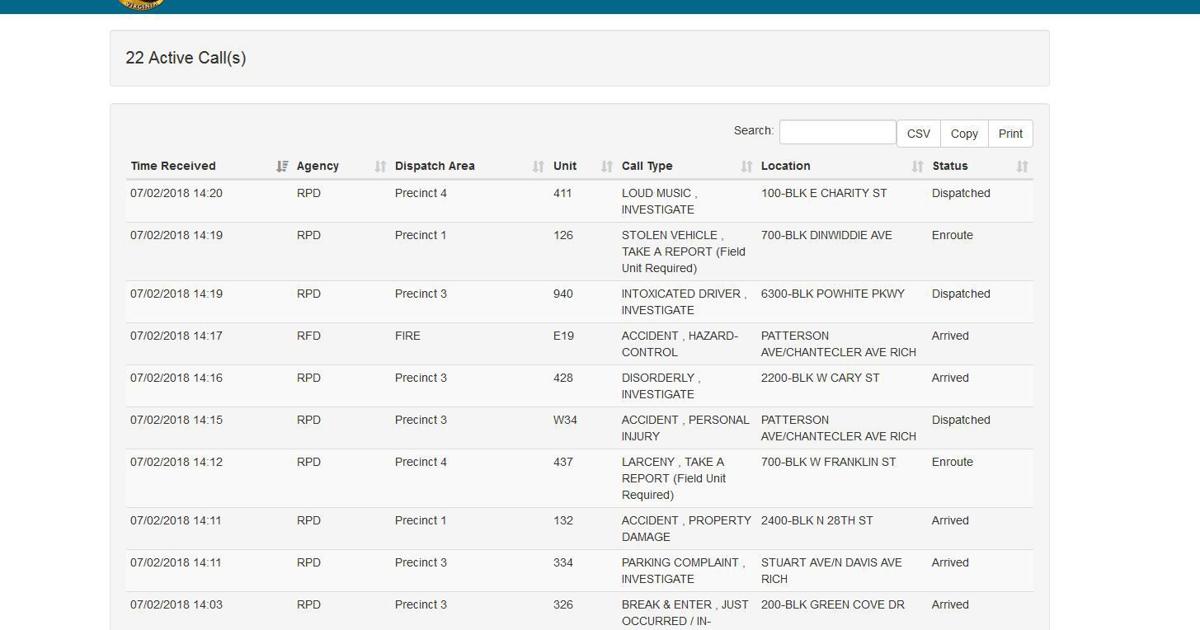
Task: Sort table using Dispatch Area sort arrows
Action: point(538,166)
